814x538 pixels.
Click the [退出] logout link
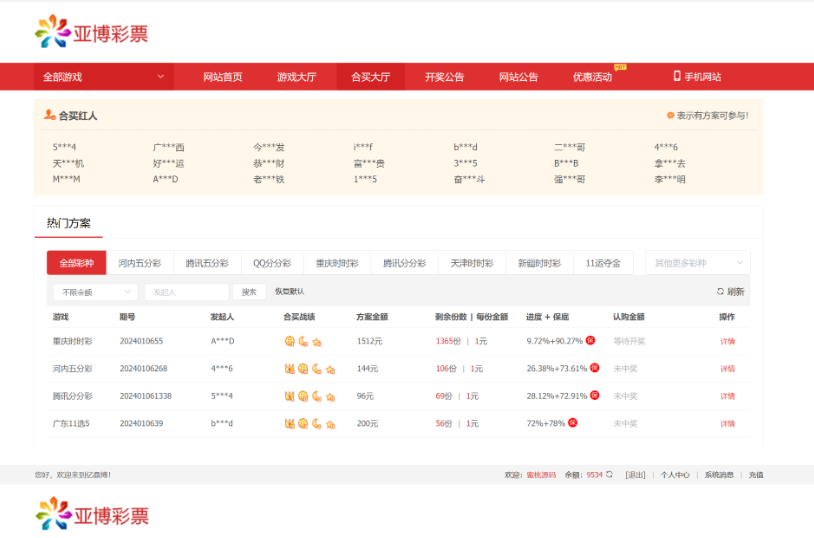[x=635, y=475]
